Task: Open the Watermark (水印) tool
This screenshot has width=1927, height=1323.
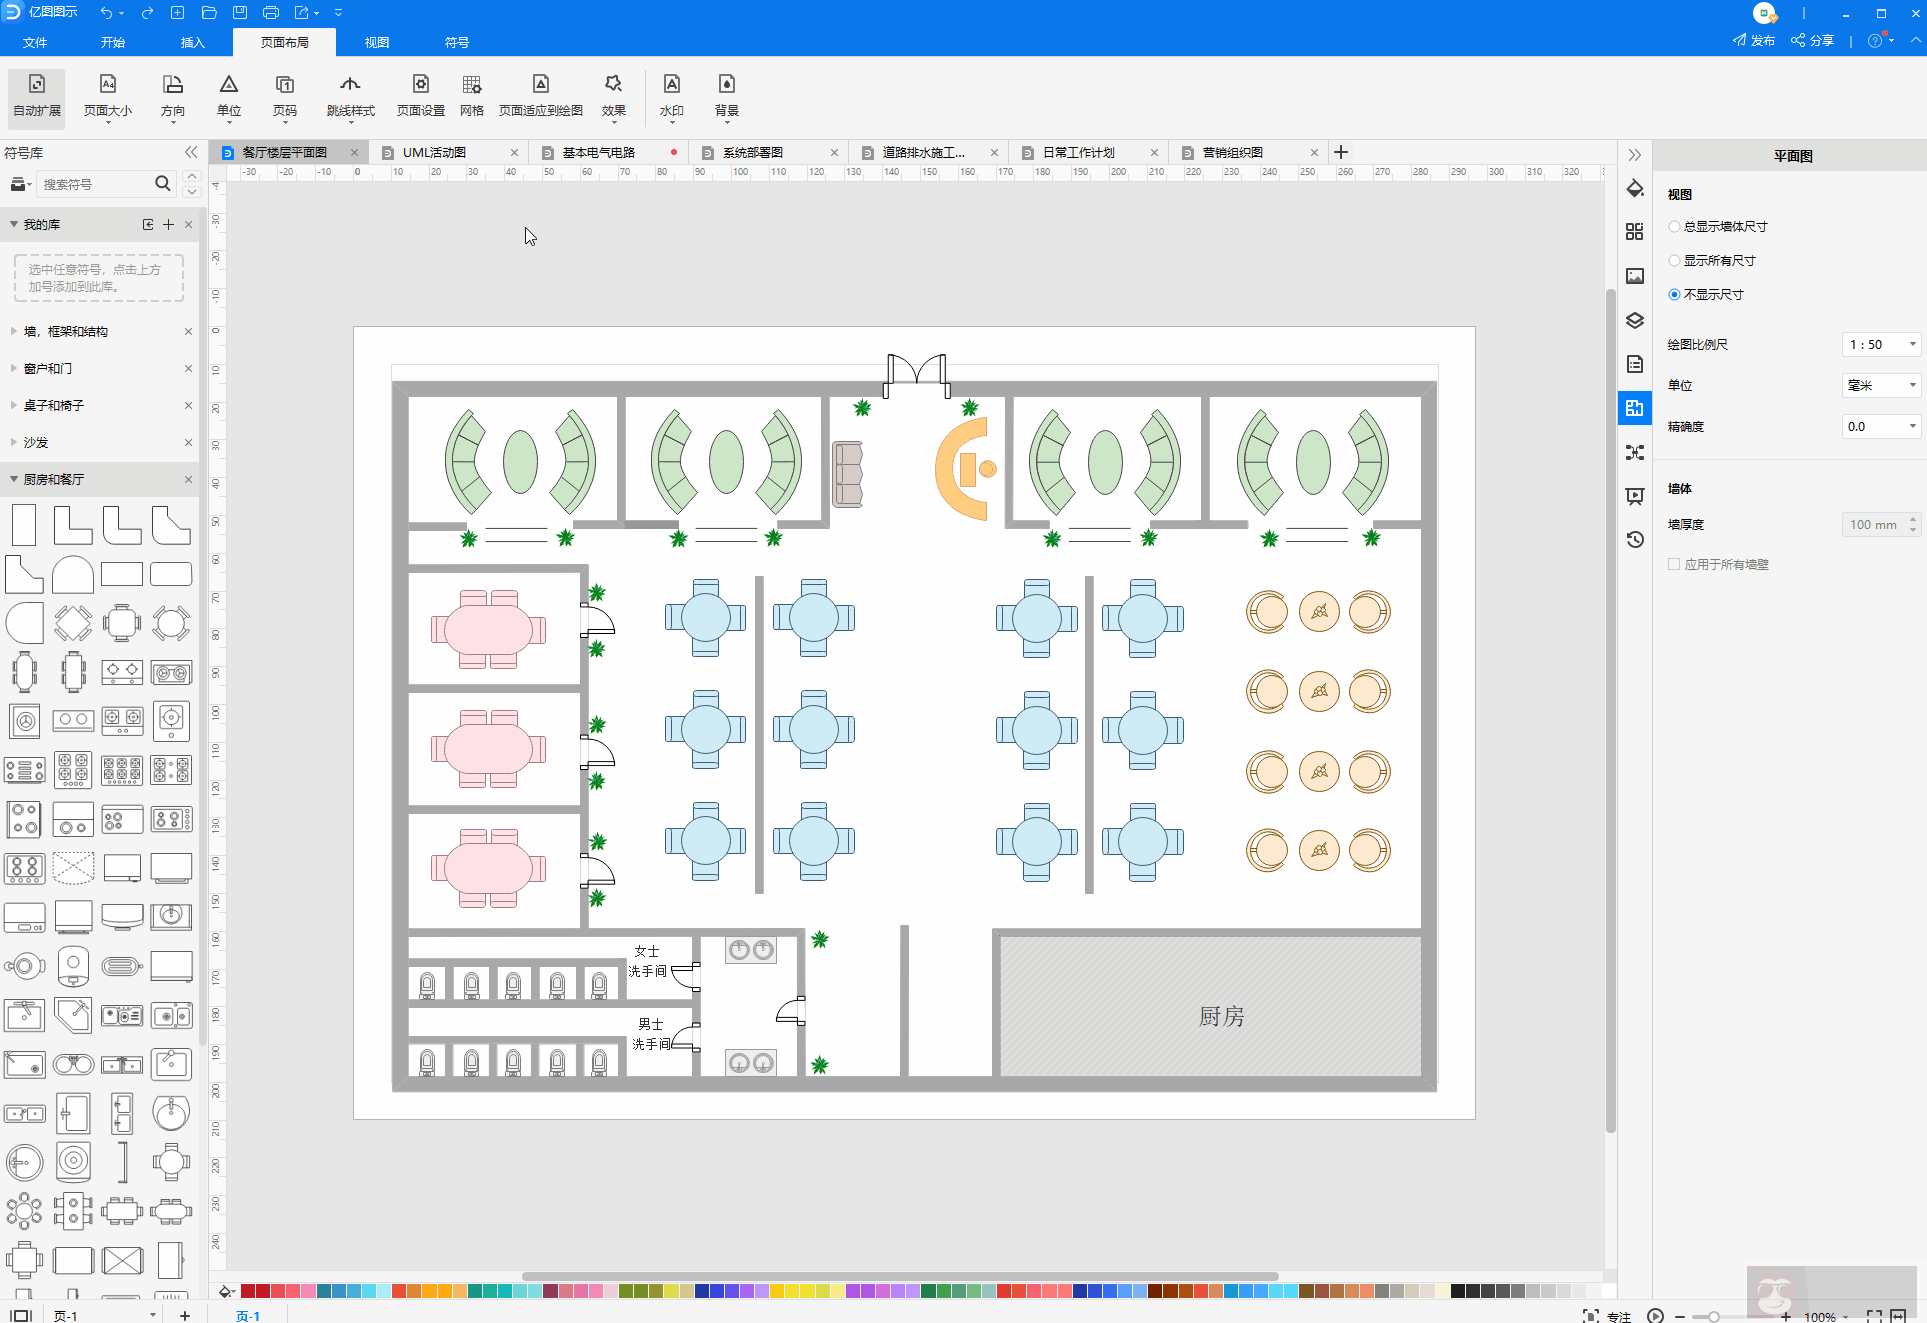Action: click(x=671, y=95)
